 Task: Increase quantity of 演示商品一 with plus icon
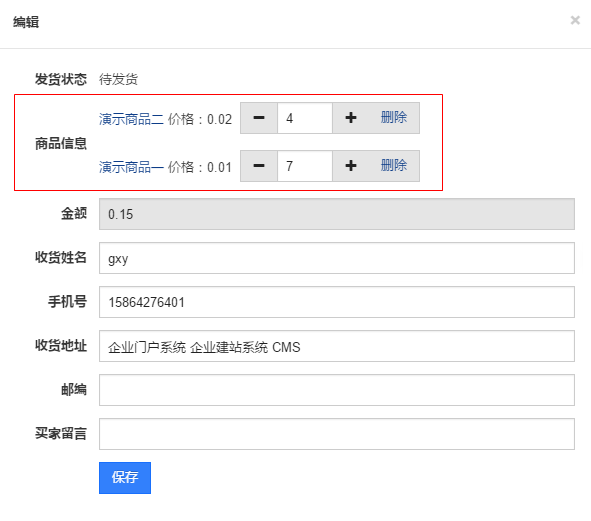[351, 166]
